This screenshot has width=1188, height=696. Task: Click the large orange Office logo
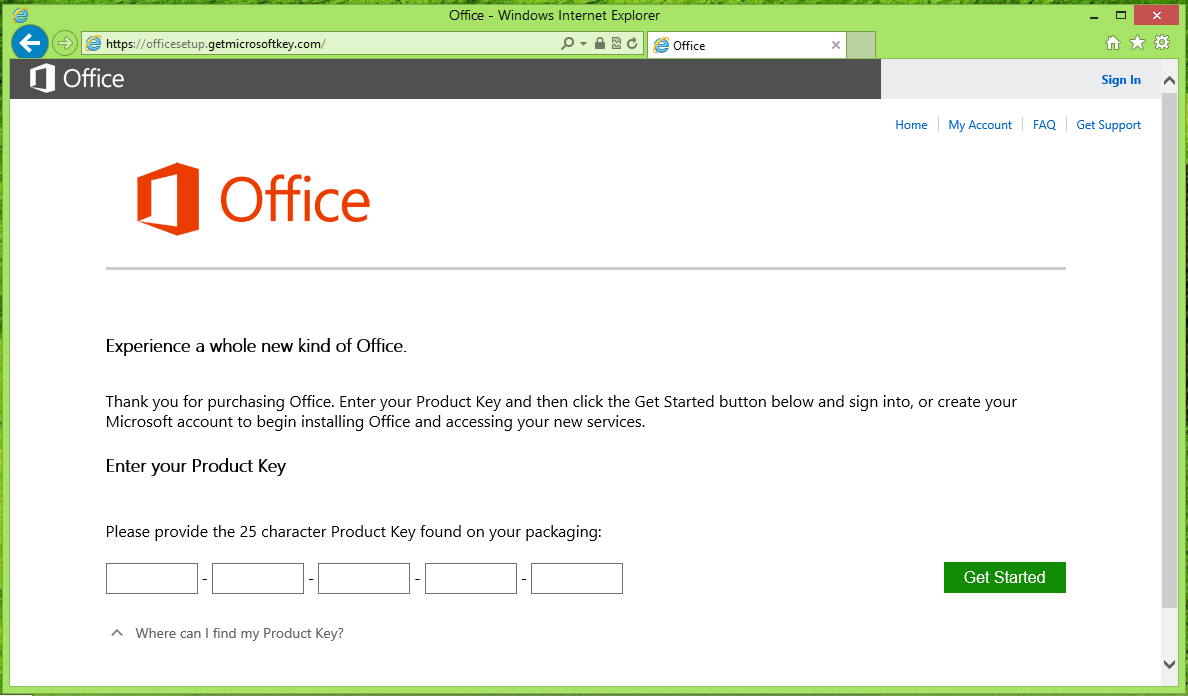tap(253, 199)
